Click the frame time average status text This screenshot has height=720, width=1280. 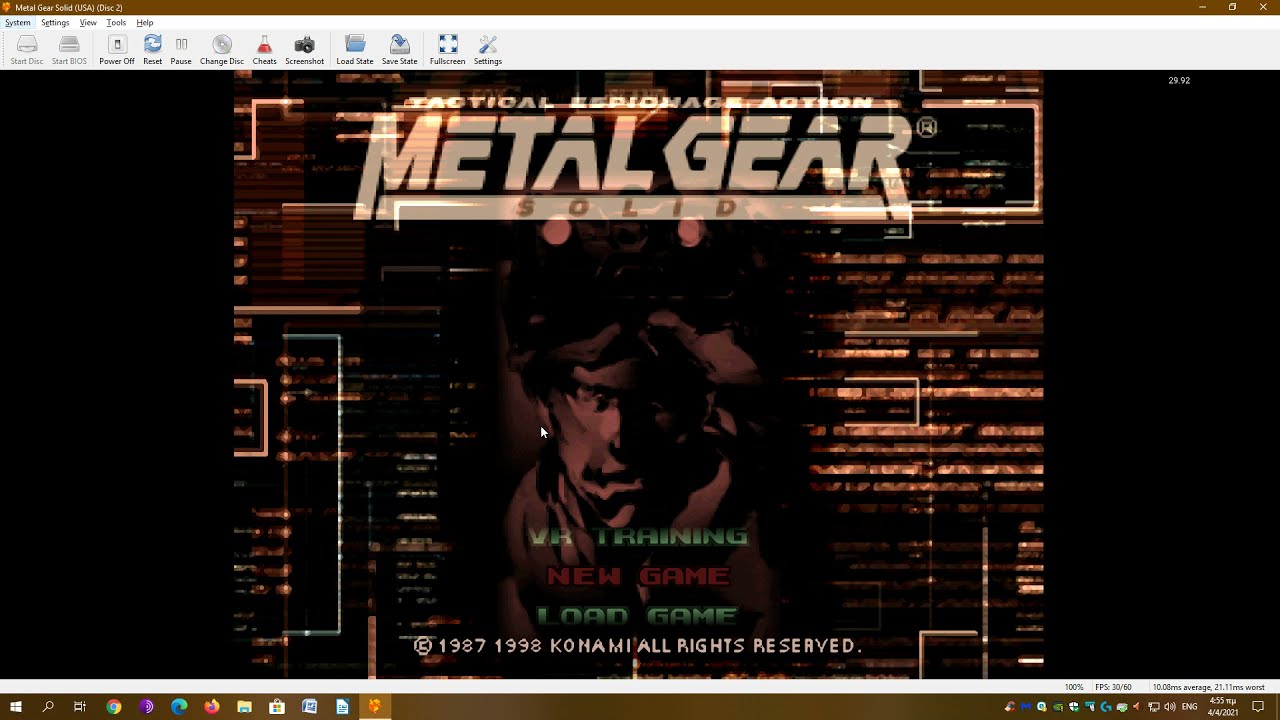[1209, 687]
